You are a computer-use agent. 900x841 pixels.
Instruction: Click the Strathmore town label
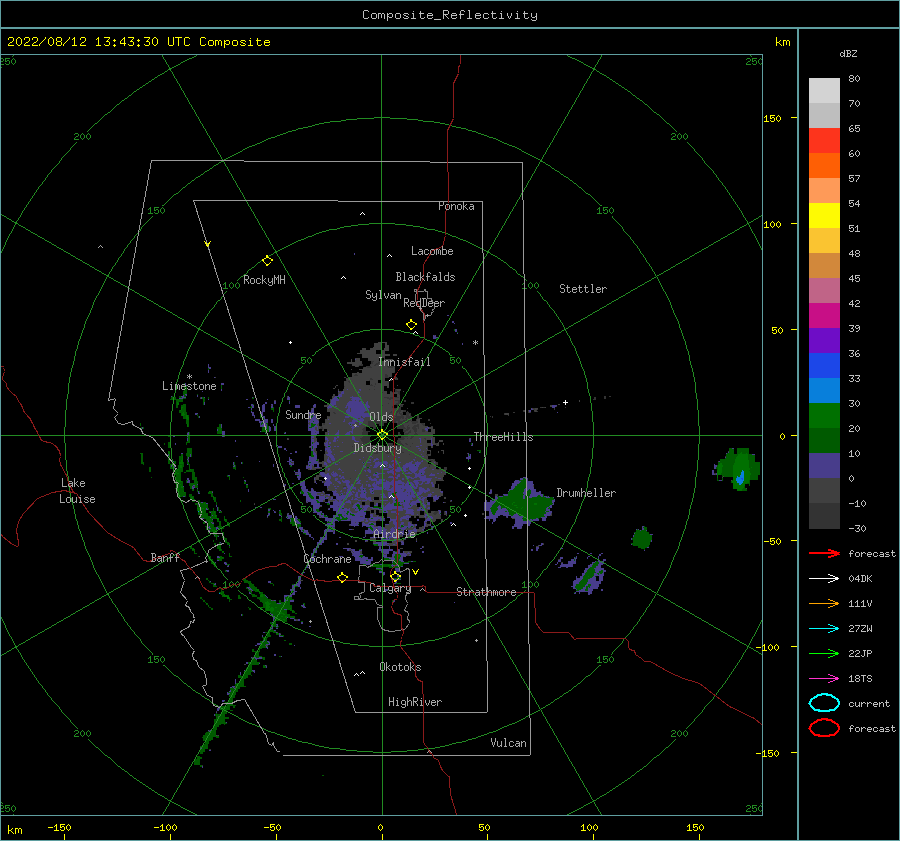[486, 592]
